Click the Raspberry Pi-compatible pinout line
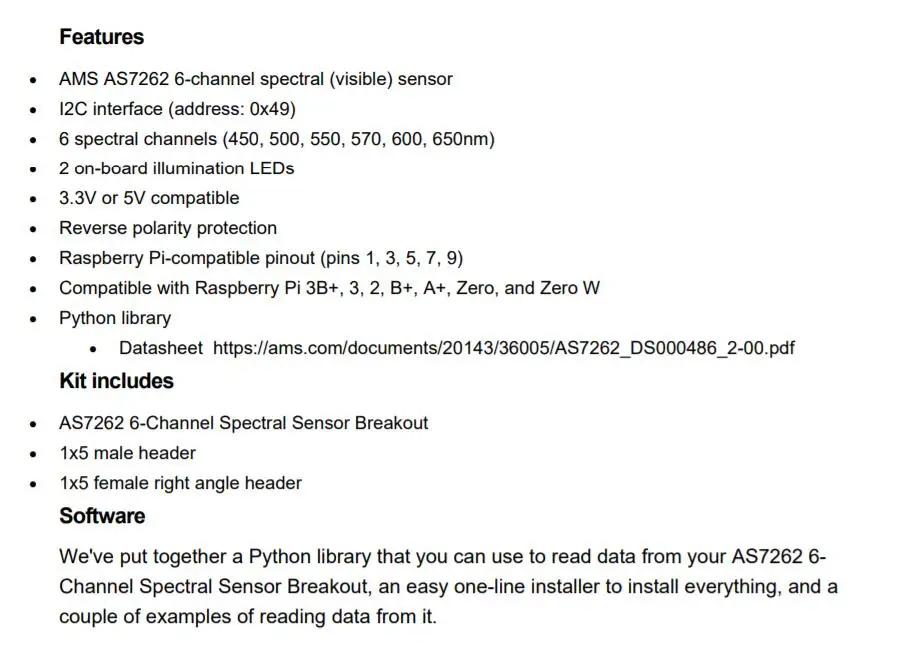 point(261,258)
